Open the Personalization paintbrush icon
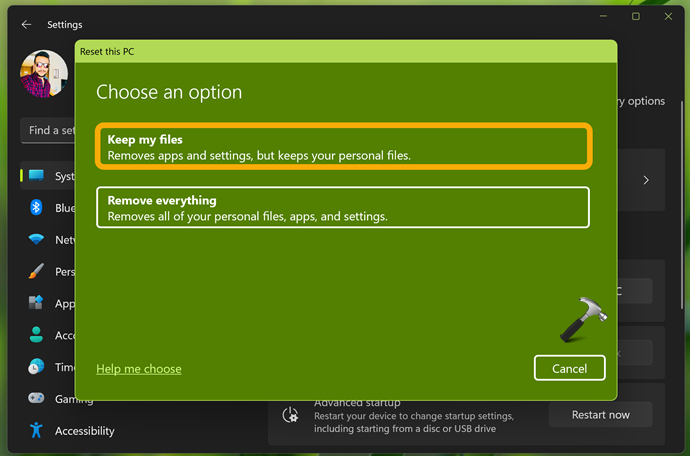The height and width of the screenshot is (456, 690). (x=37, y=271)
